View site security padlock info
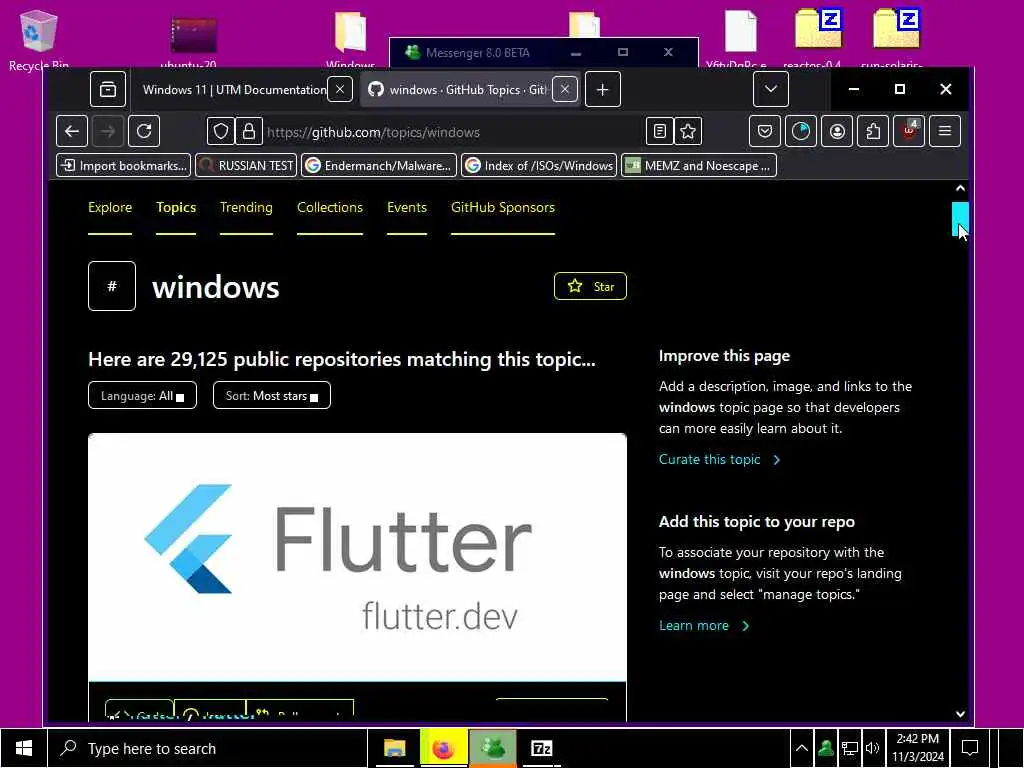 (x=249, y=132)
